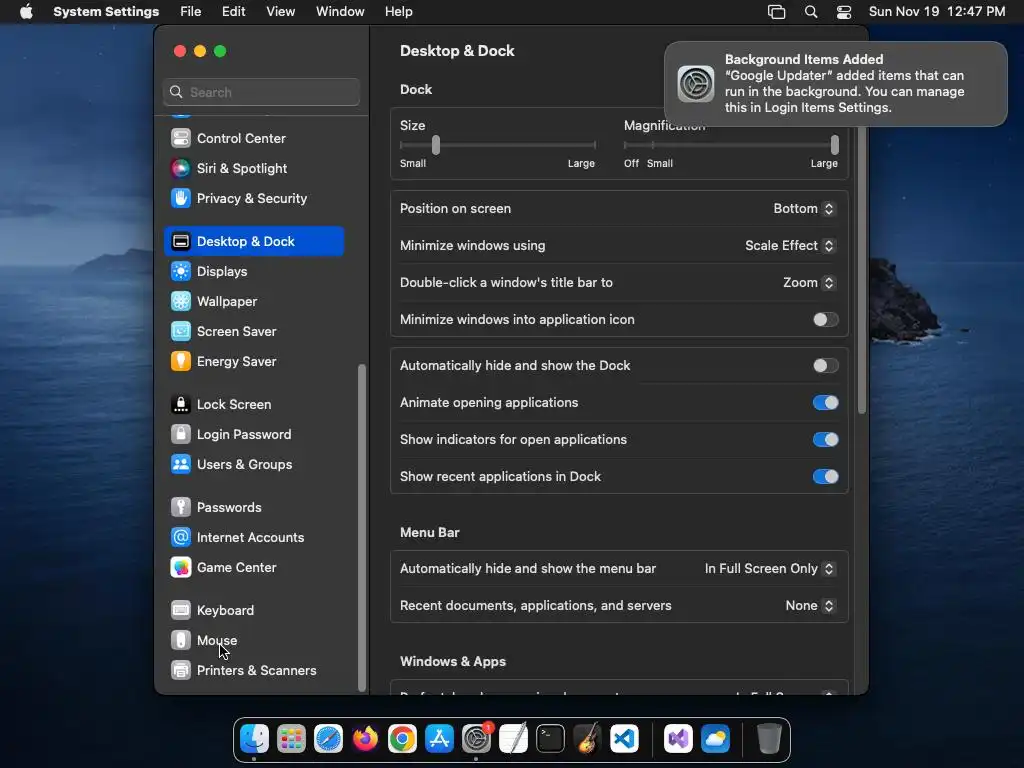Launch GarageBand from the Dock
The height and width of the screenshot is (768, 1024).
588,739
